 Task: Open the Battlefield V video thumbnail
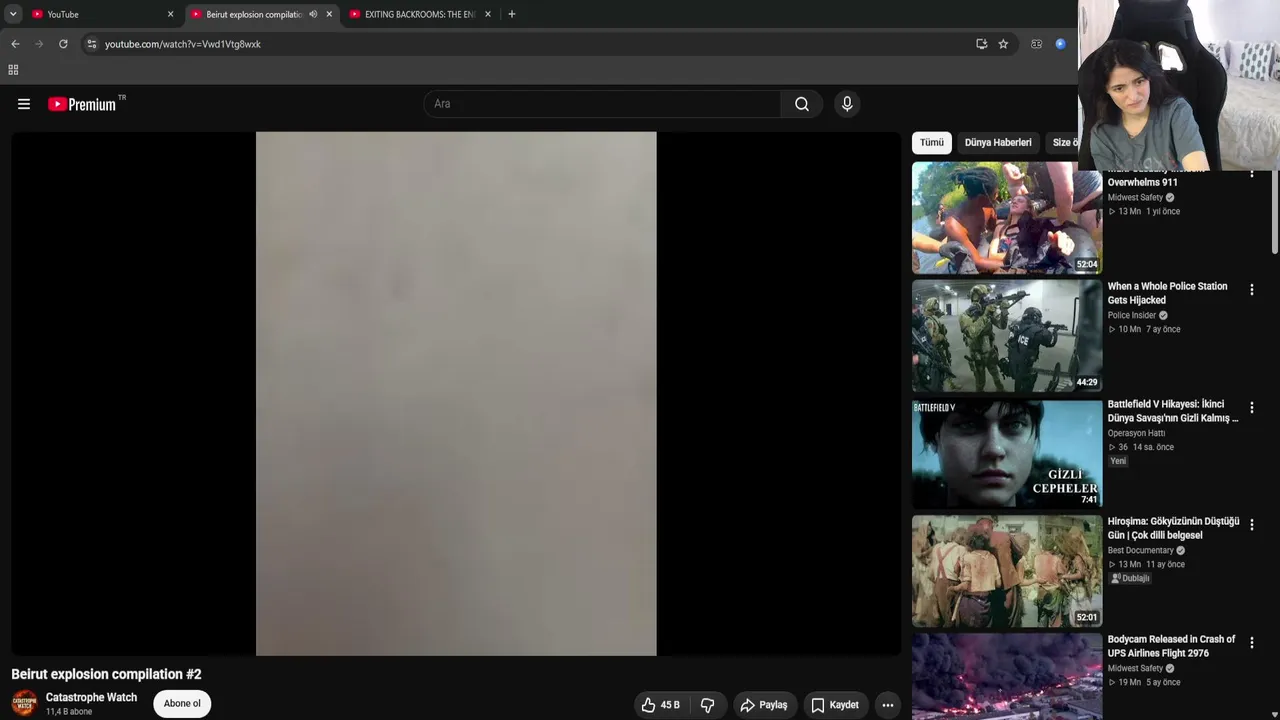point(1007,454)
